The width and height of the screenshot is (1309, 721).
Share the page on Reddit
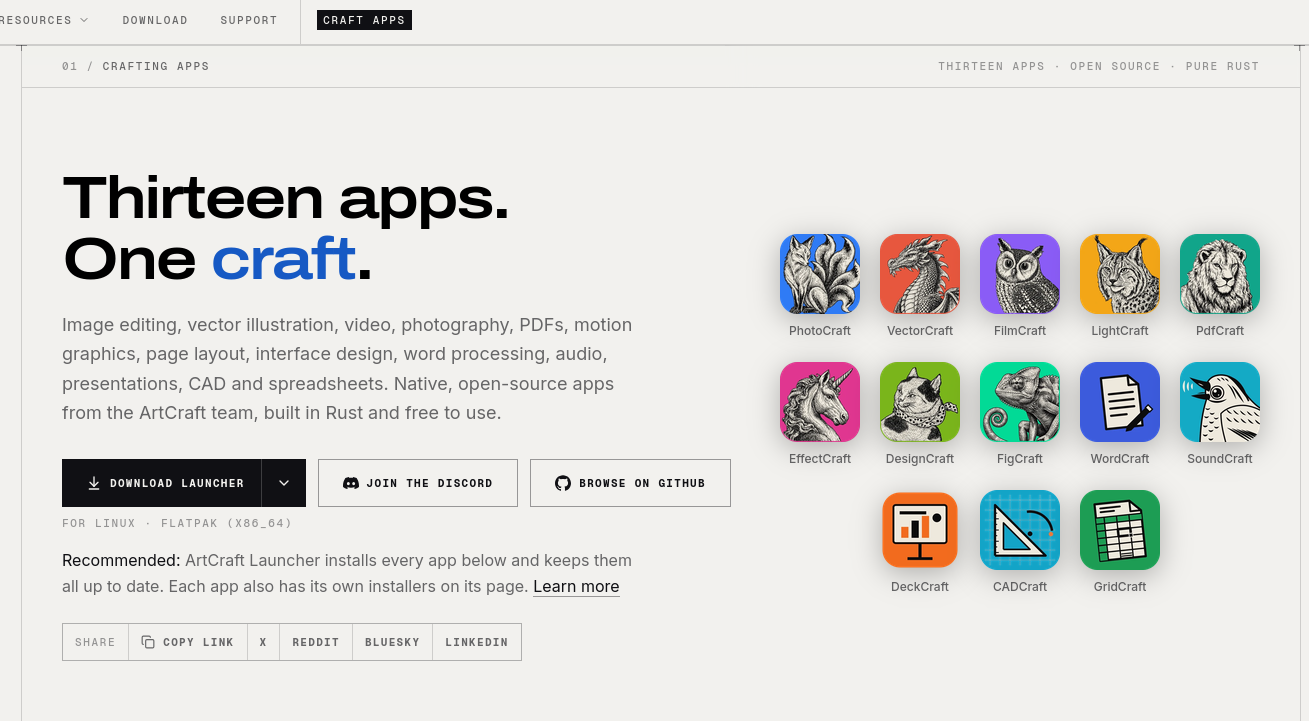pos(316,642)
